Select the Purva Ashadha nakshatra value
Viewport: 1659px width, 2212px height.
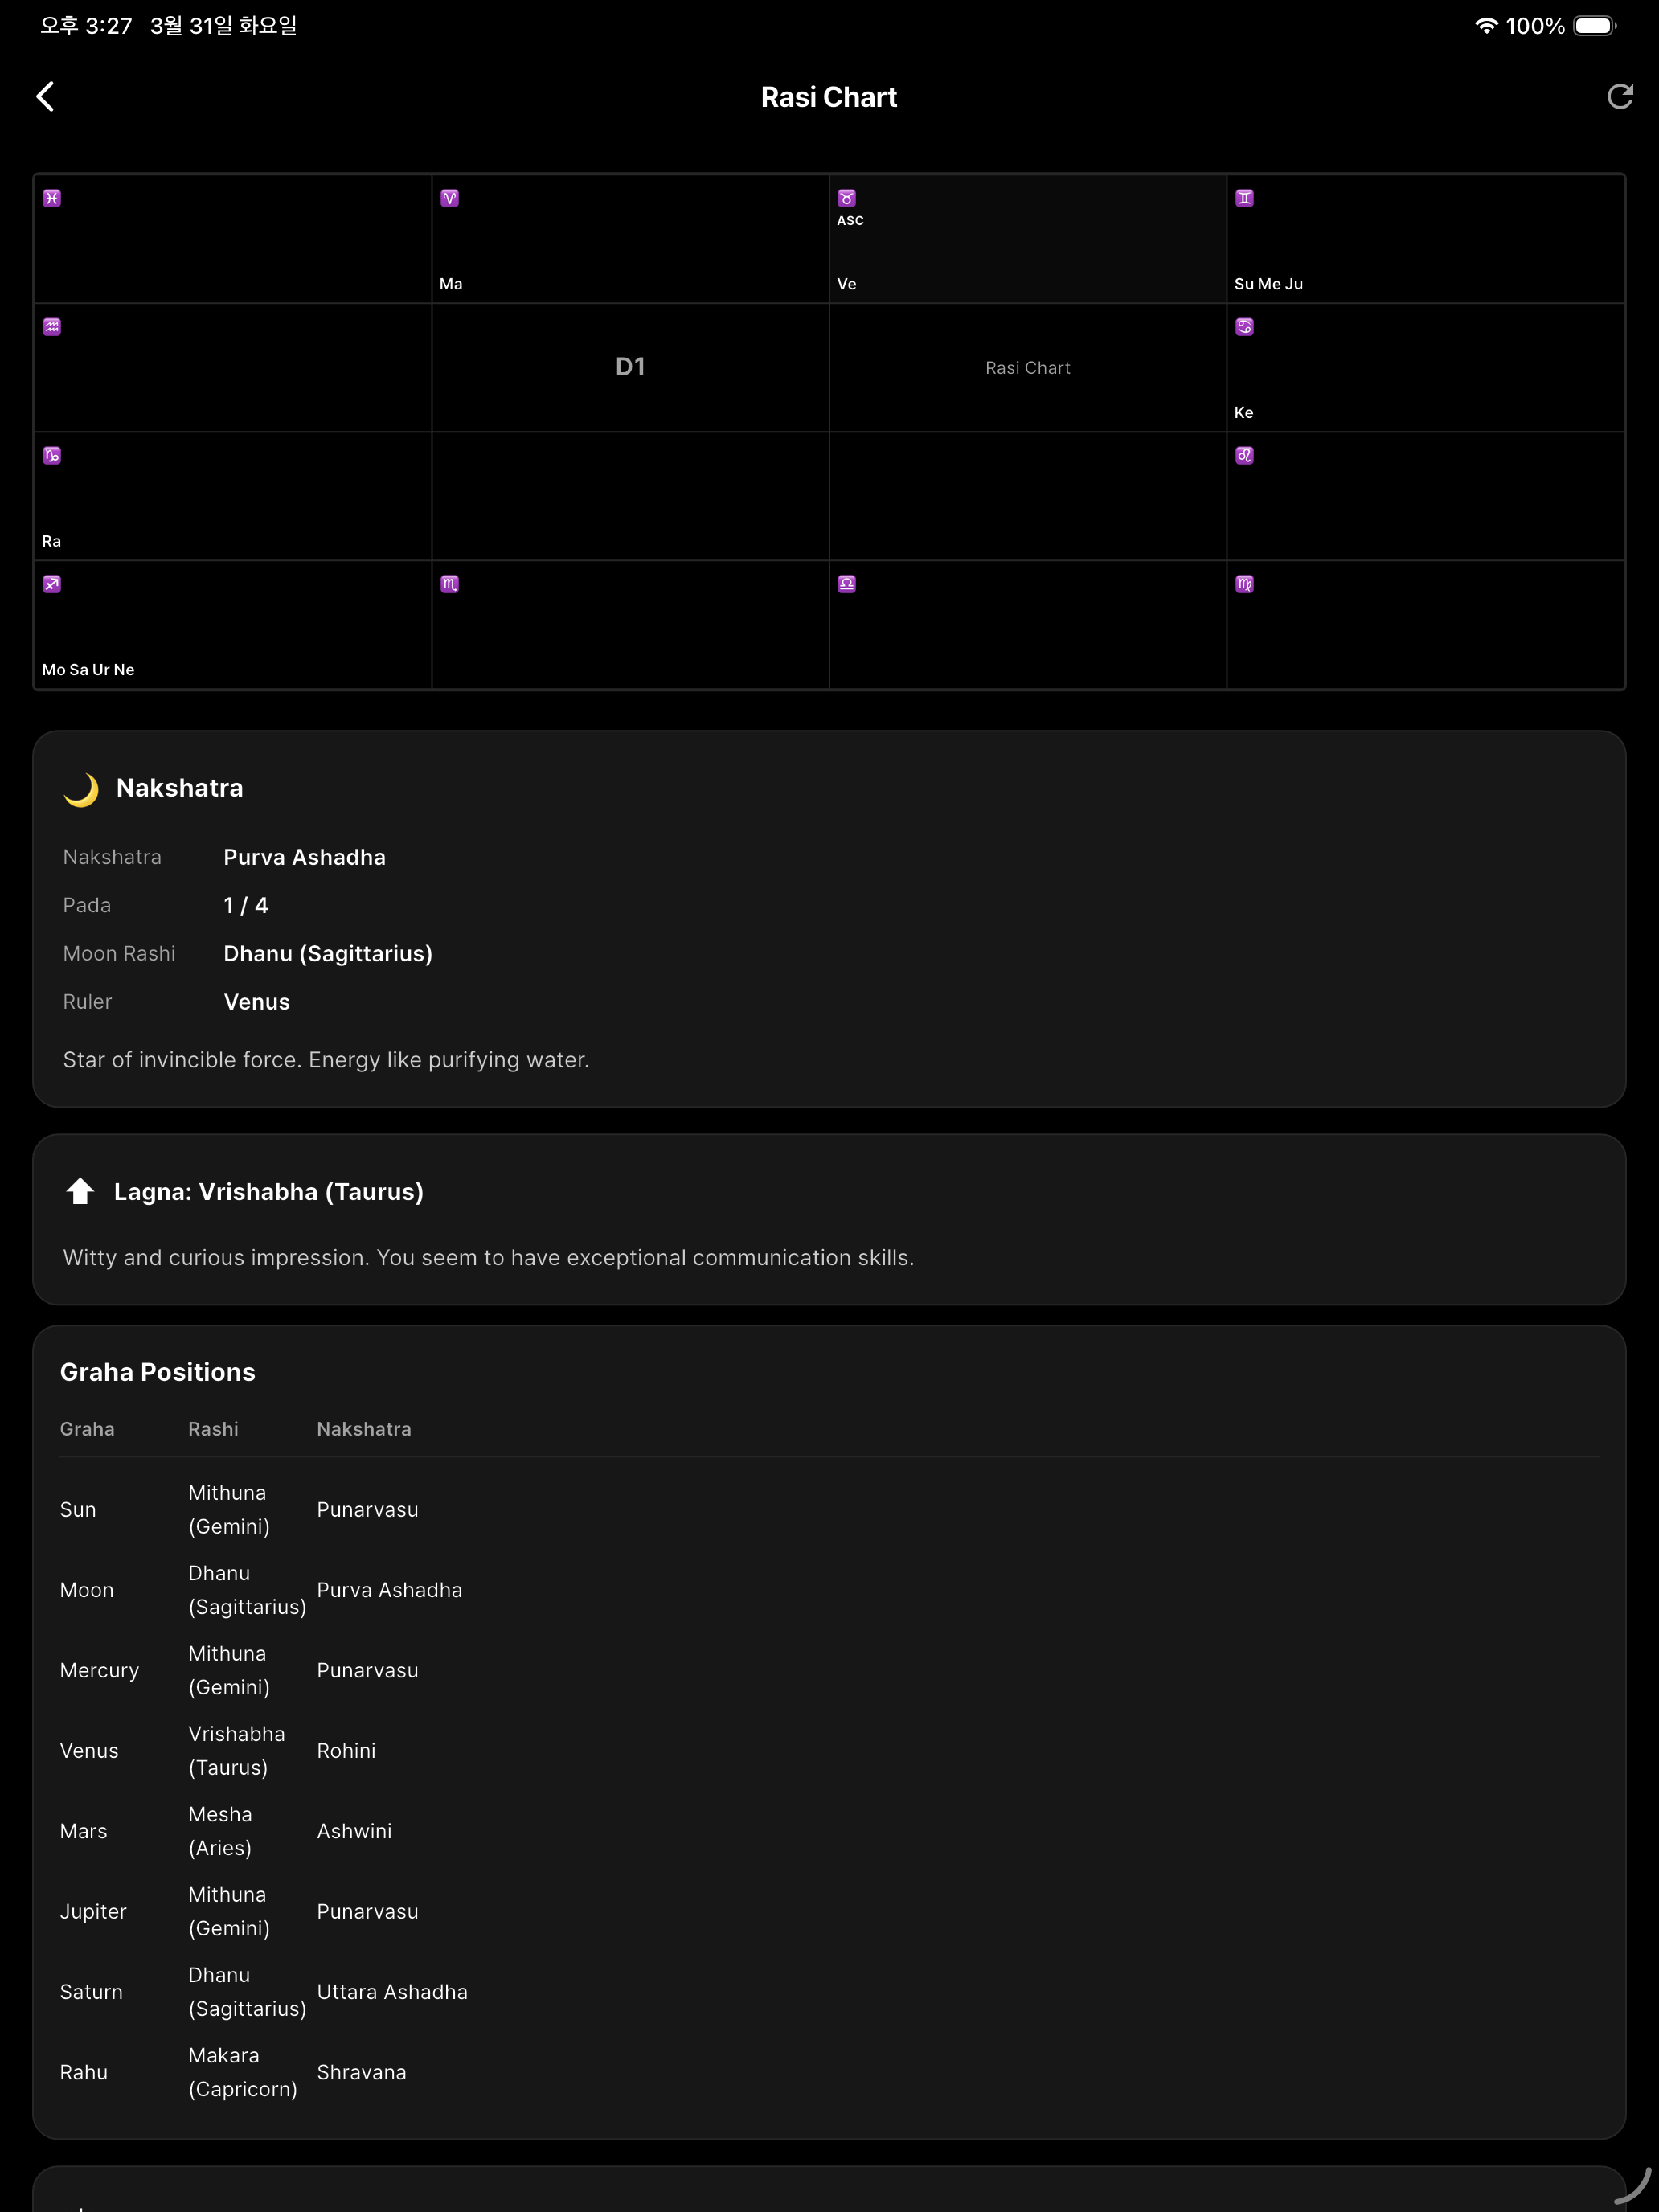click(x=305, y=857)
